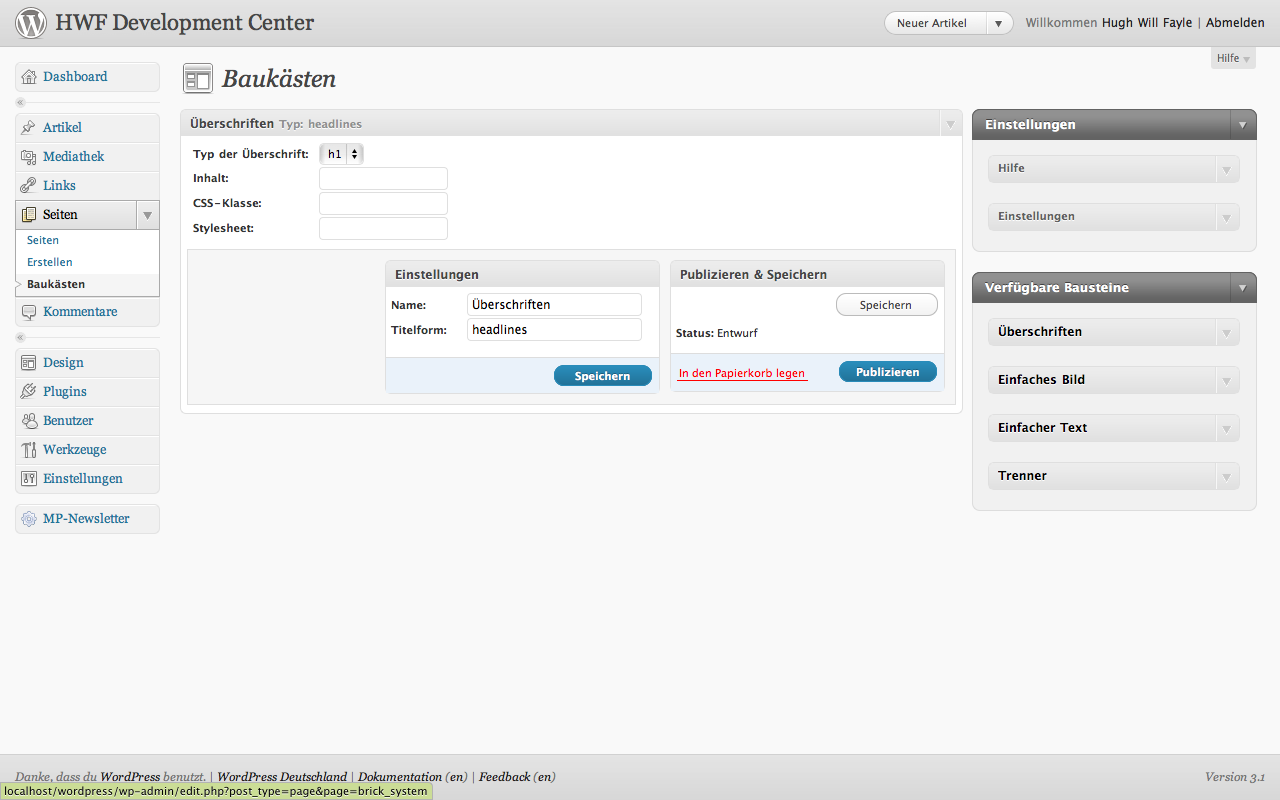The height and width of the screenshot is (800, 1280).
Task: Select the Erstellen submenu entry
Action: (x=50, y=262)
